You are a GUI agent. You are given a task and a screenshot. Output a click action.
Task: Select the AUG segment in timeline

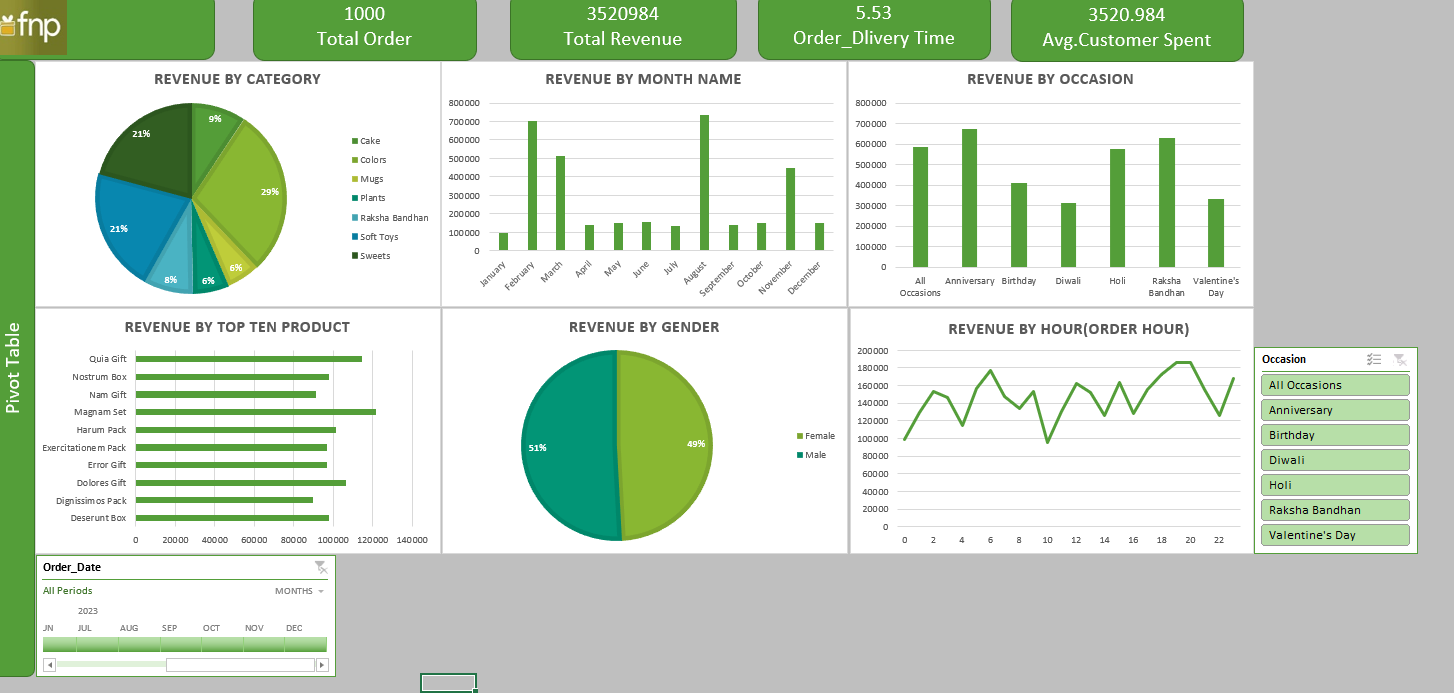140,644
